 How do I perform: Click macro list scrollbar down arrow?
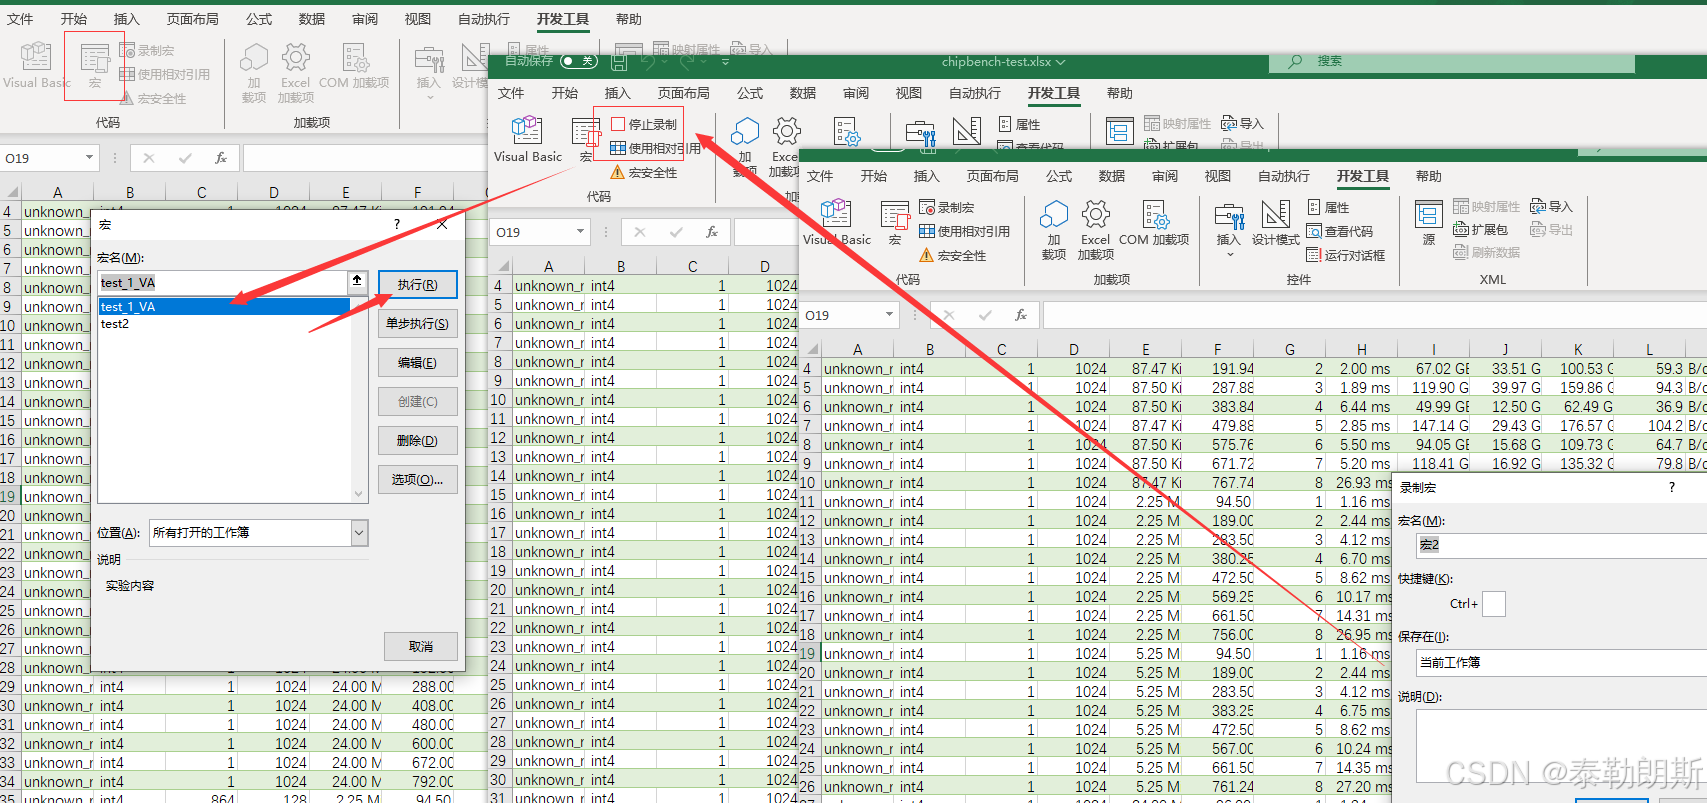(x=358, y=493)
